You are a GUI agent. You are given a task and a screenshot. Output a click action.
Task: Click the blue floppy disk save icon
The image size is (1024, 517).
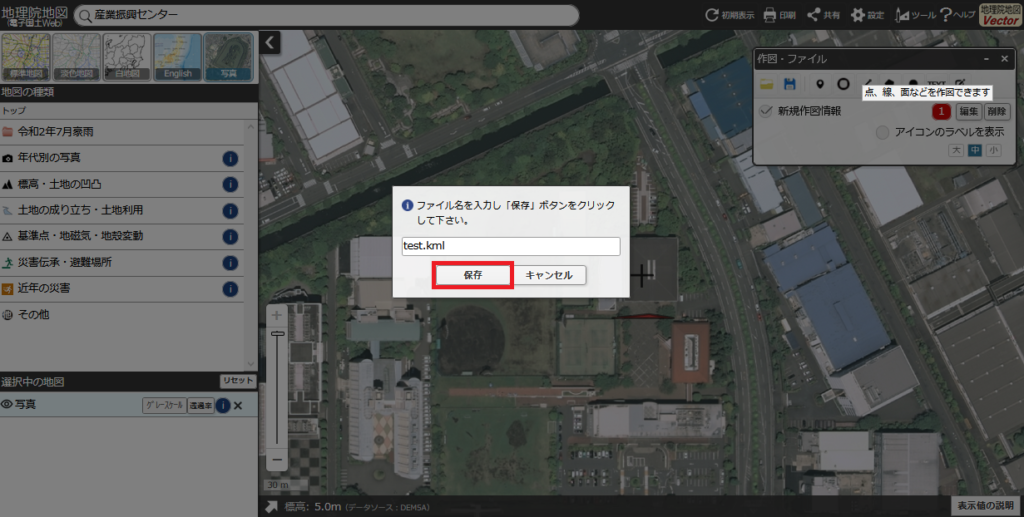click(790, 84)
